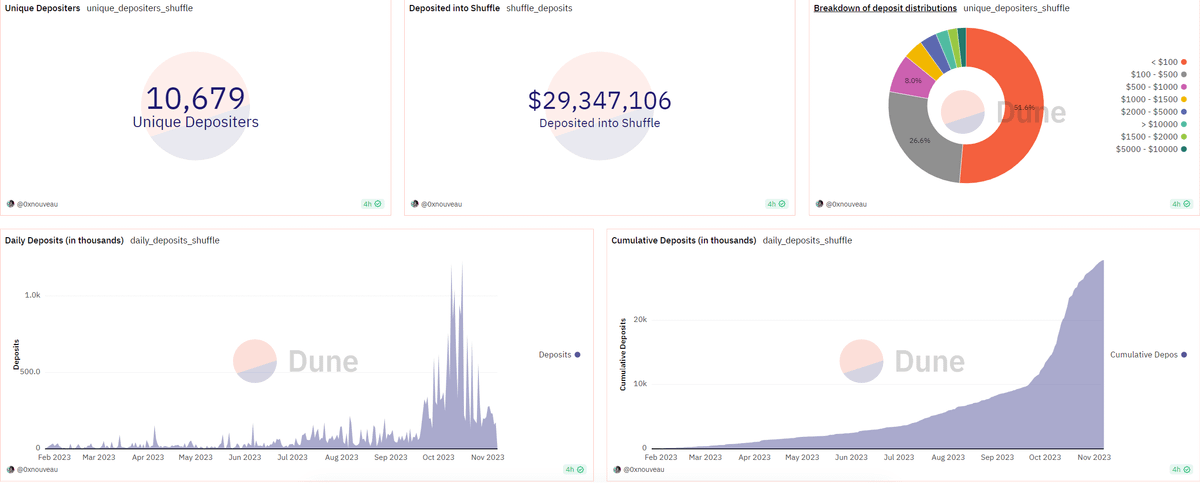Click author avatar in Cumulative Deposits panel

(x=617, y=469)
